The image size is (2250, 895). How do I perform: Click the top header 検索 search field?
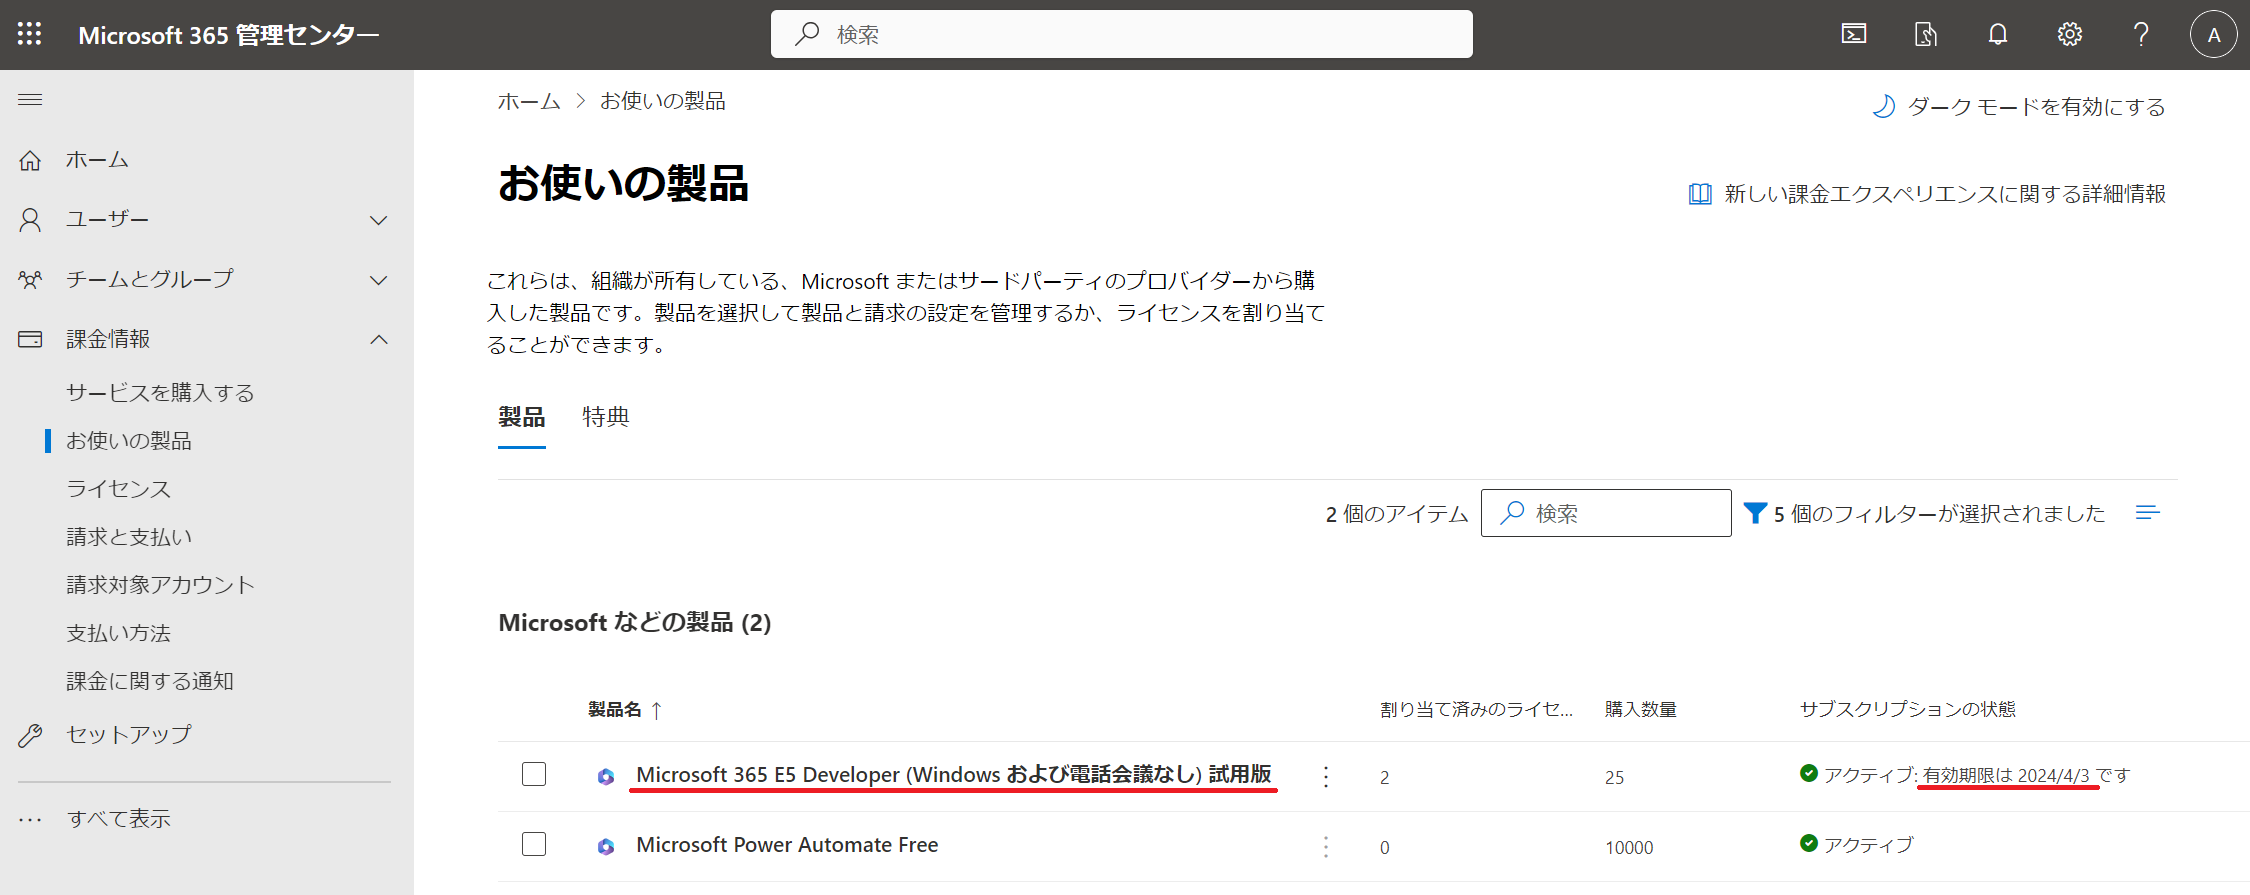pyautogui.click(x=1121, y=34)
